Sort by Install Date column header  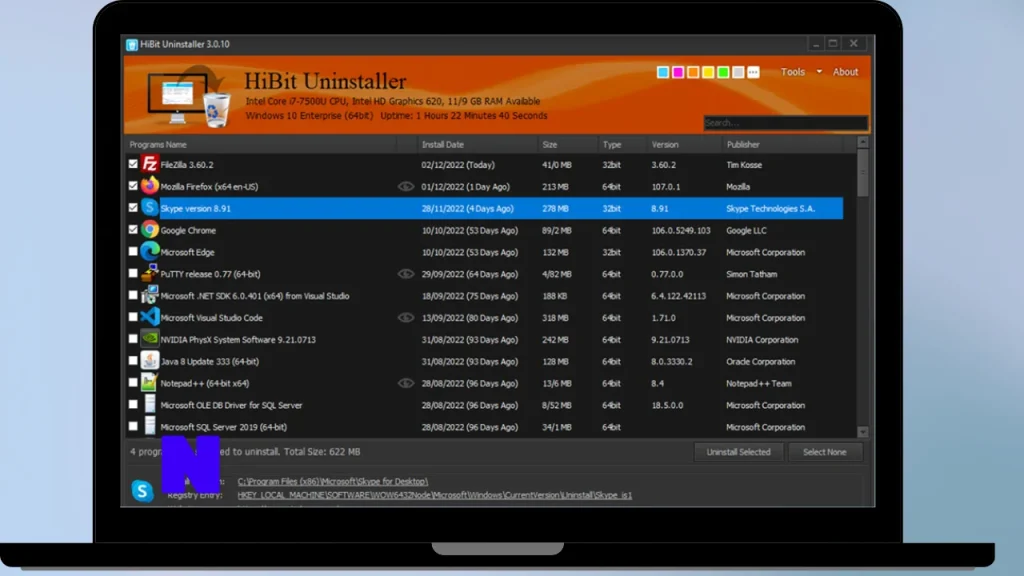tap(443, 144)
